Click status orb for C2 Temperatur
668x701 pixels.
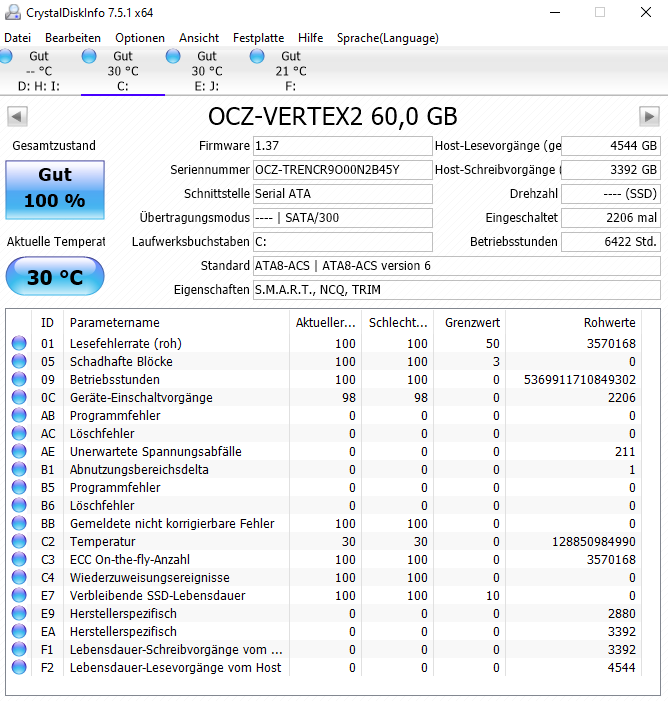(x=19, y=541)
